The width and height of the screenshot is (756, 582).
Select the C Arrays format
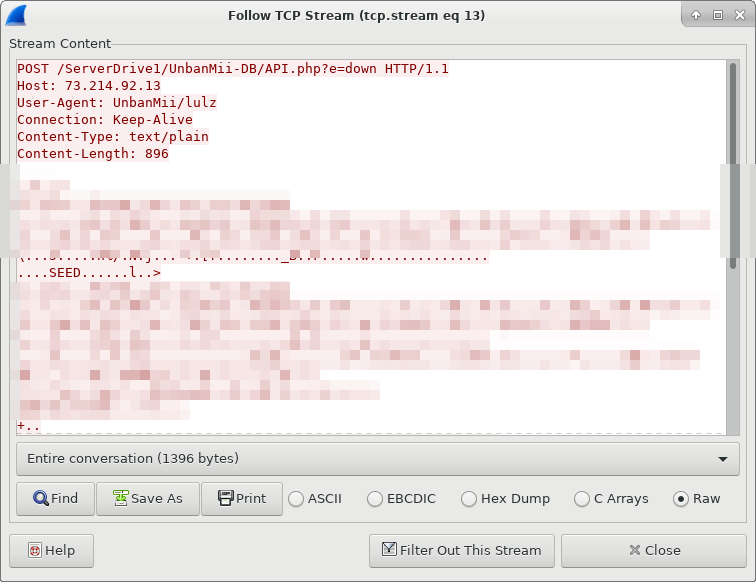point(582,498)
